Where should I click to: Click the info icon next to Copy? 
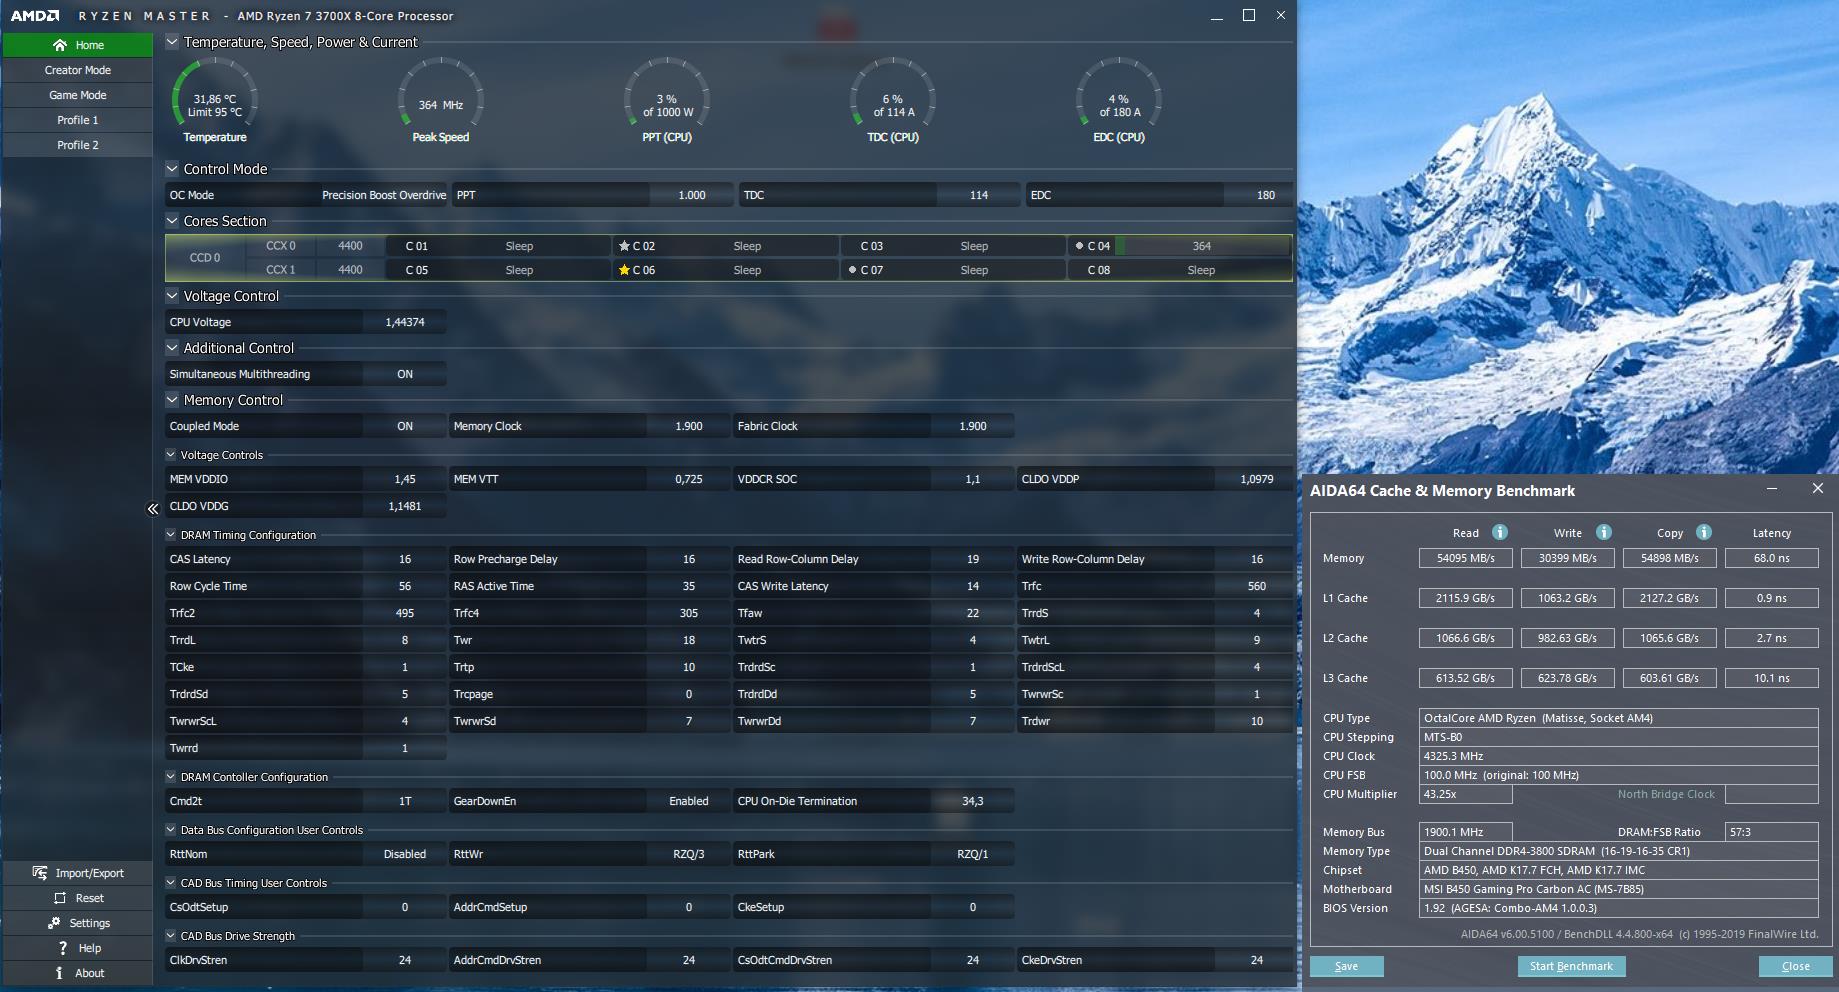coord(1703,532)
